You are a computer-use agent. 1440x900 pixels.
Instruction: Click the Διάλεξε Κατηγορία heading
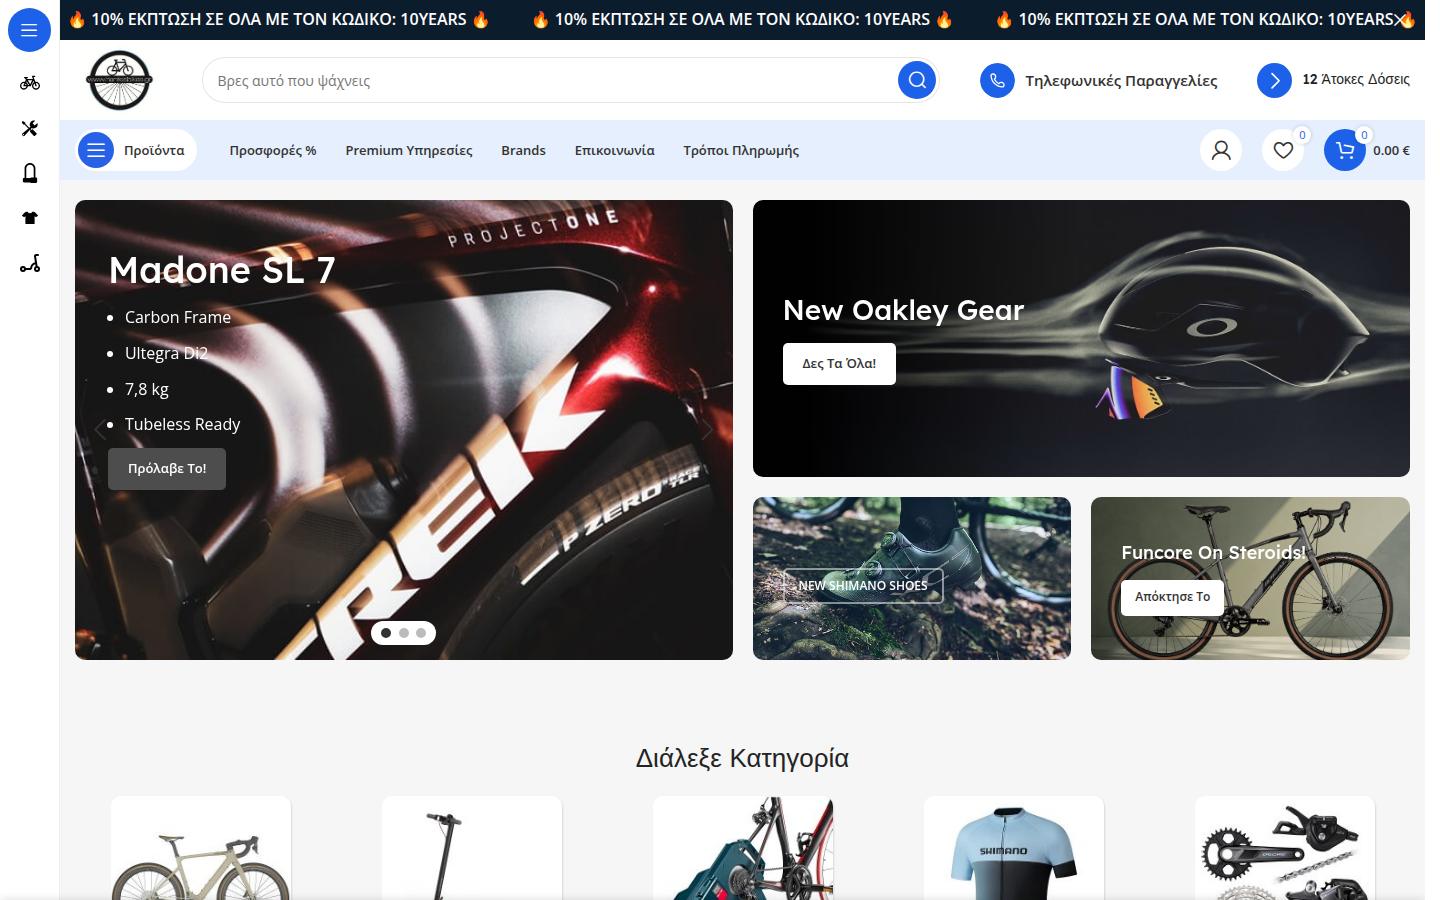coord(742,758)
